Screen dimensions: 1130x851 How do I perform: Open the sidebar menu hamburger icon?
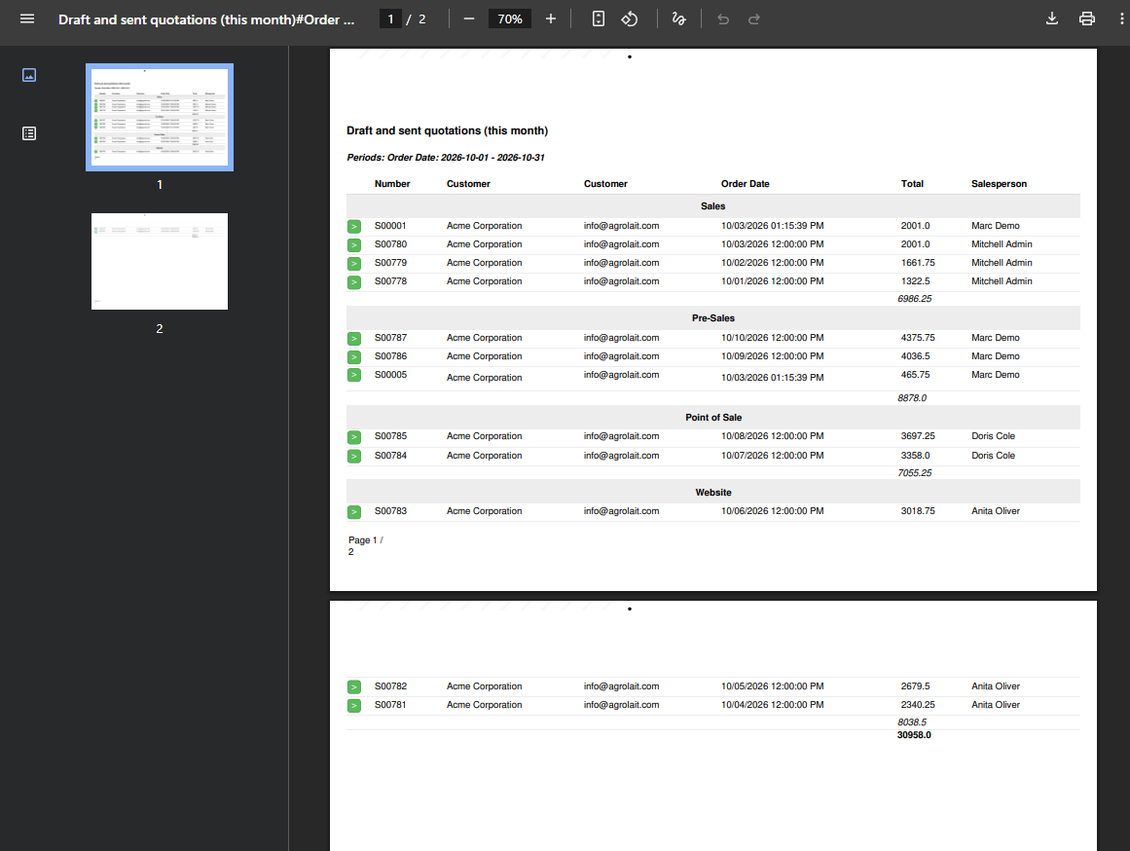click(27, 19)
